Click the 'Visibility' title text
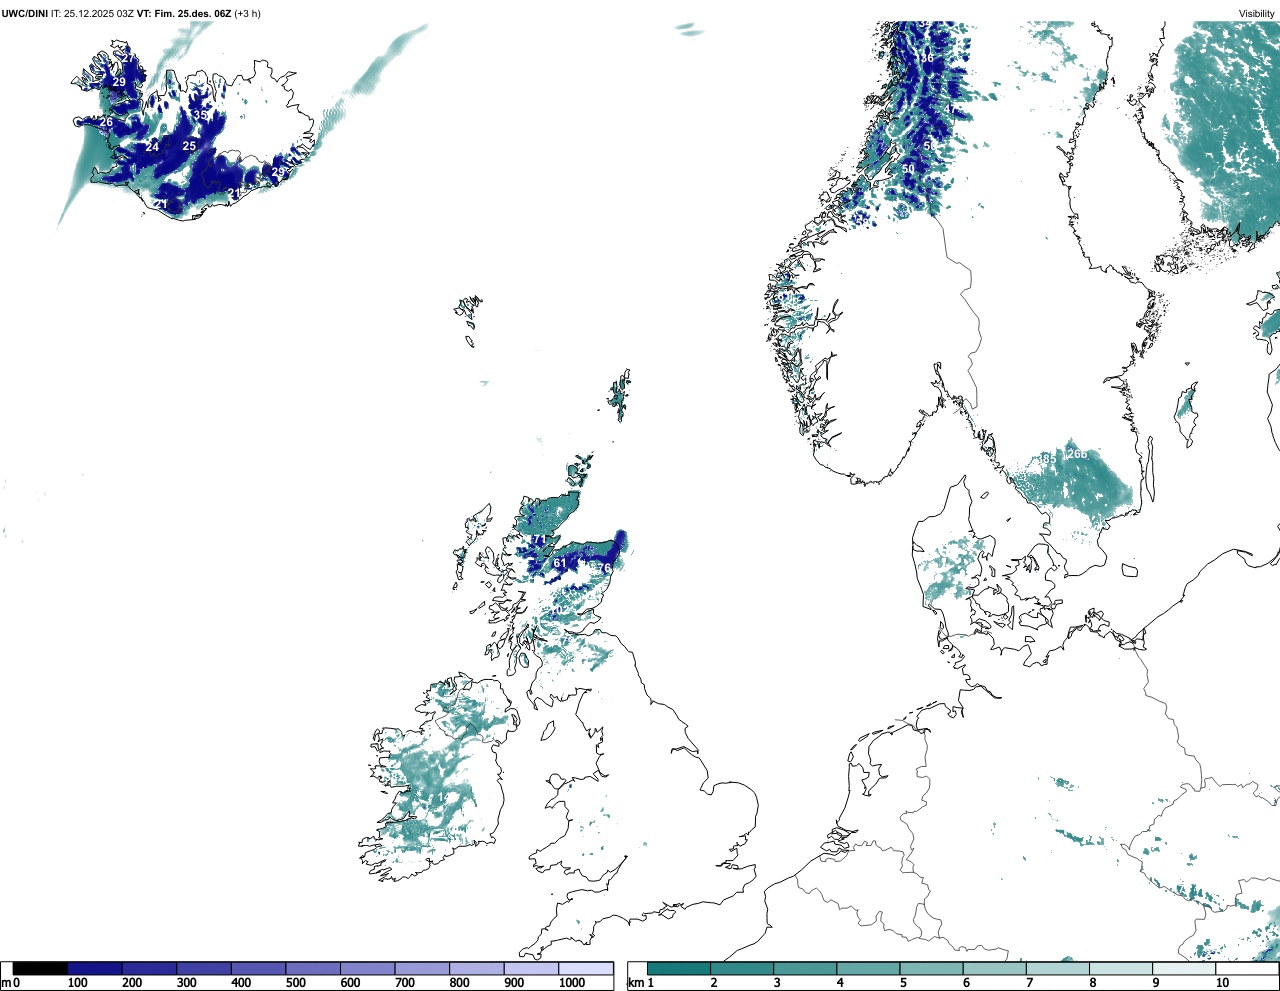Viewport: 1280px width, 991px height. coord(1256,14)
